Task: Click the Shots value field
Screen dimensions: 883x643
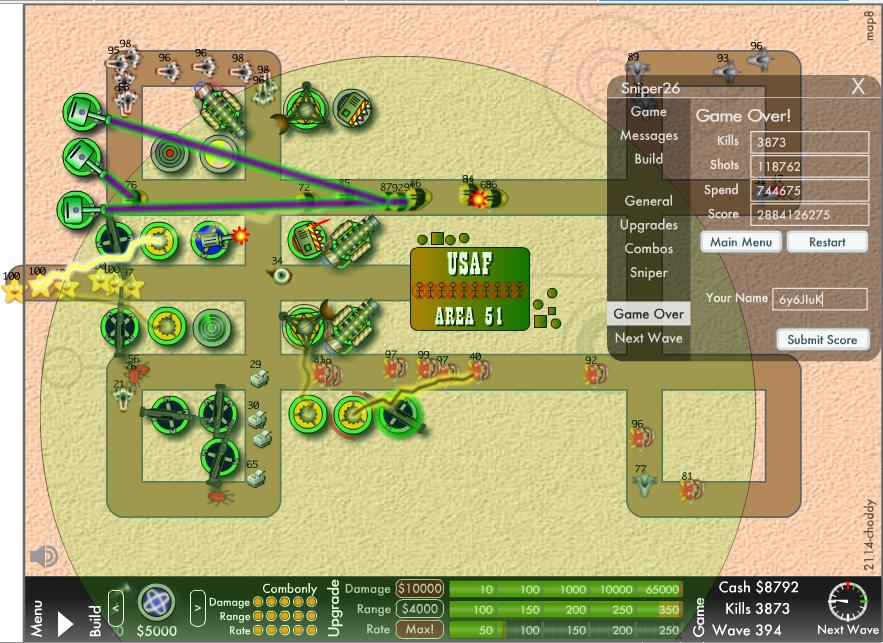Action: [809, 166]
